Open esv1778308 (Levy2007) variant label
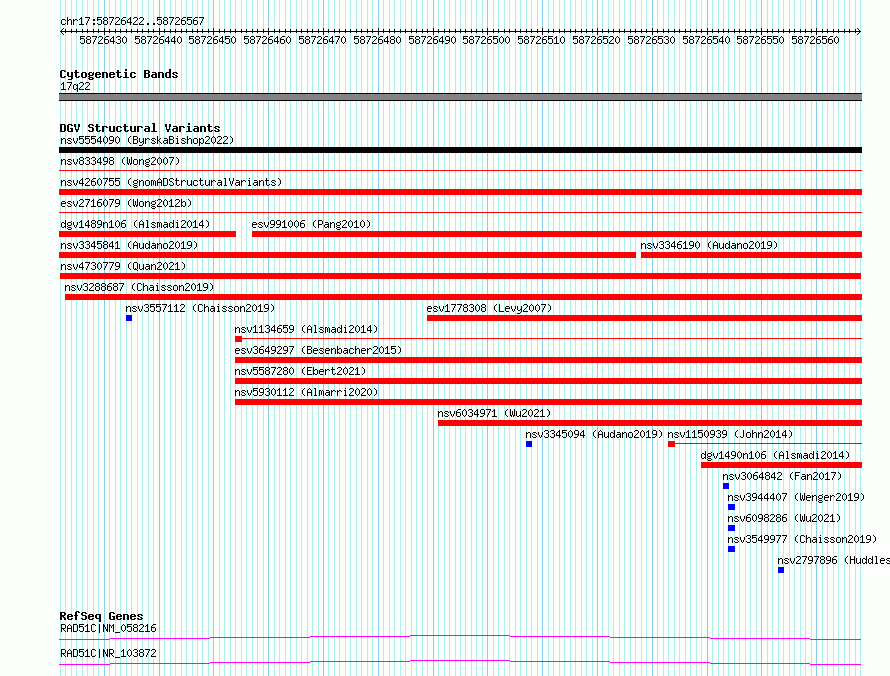This screenshot has height=676, width=890. tap(489, 308)
